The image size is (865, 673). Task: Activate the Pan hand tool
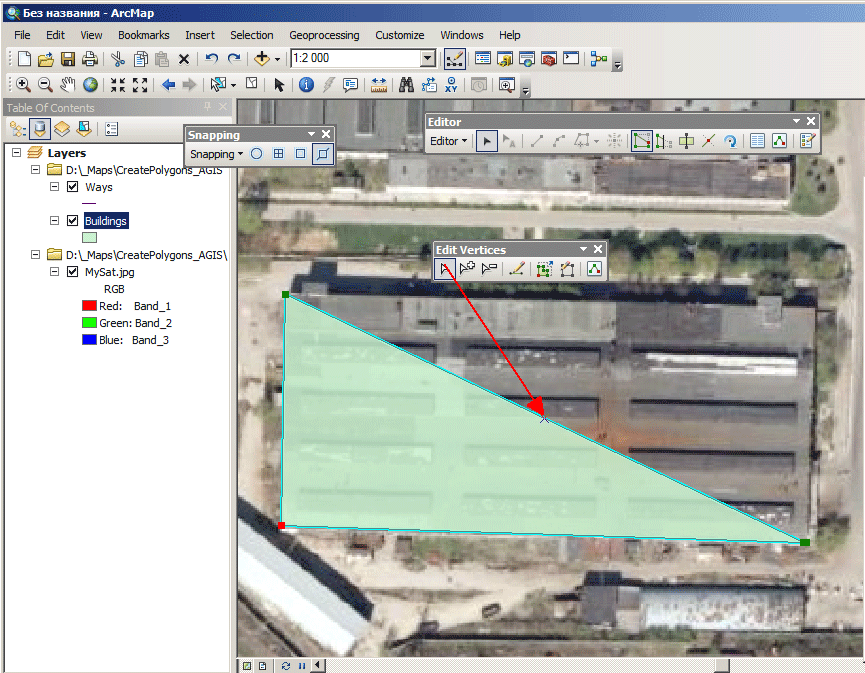coord(68,84)
